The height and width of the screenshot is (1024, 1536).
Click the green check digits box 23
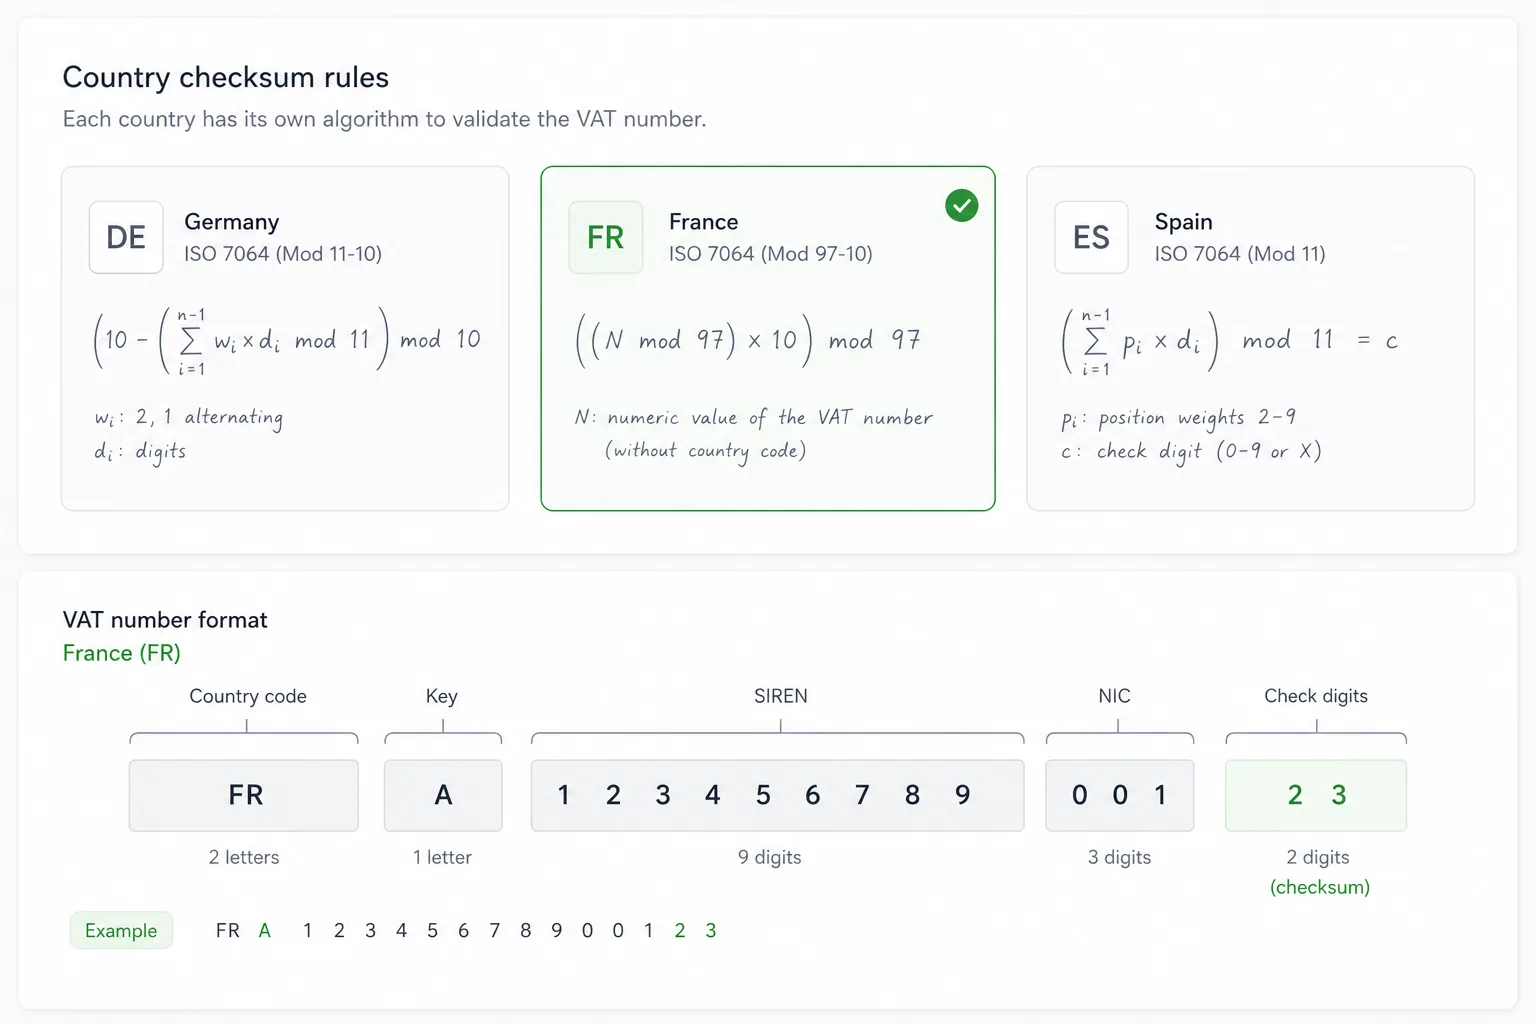[x=1316, y=795]
